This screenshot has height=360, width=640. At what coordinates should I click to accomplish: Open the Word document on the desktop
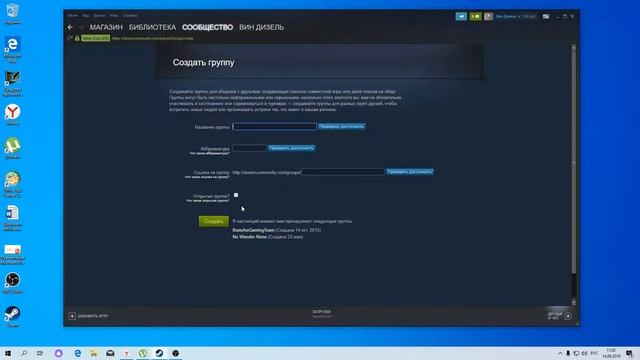[12, 218]
